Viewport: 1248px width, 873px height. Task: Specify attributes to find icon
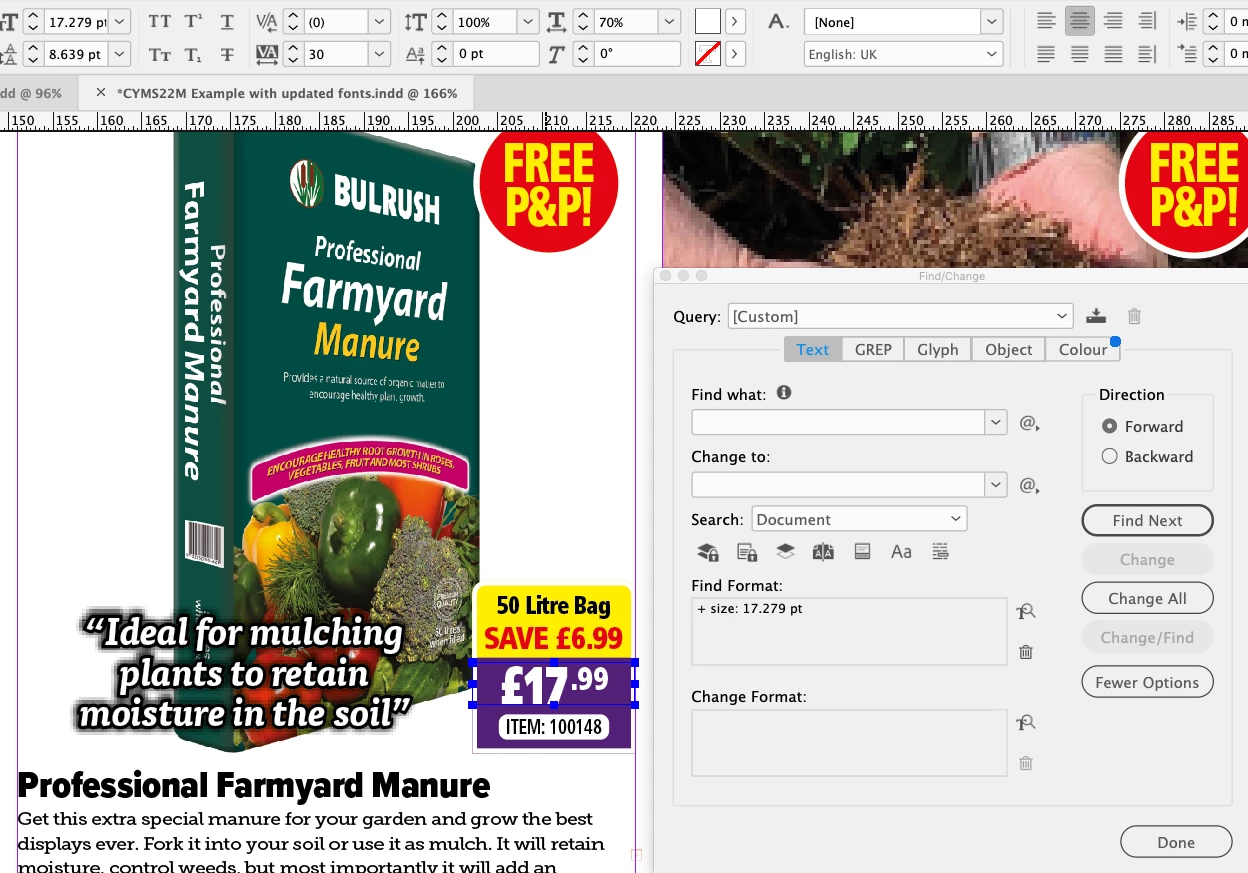[1025, 612]
